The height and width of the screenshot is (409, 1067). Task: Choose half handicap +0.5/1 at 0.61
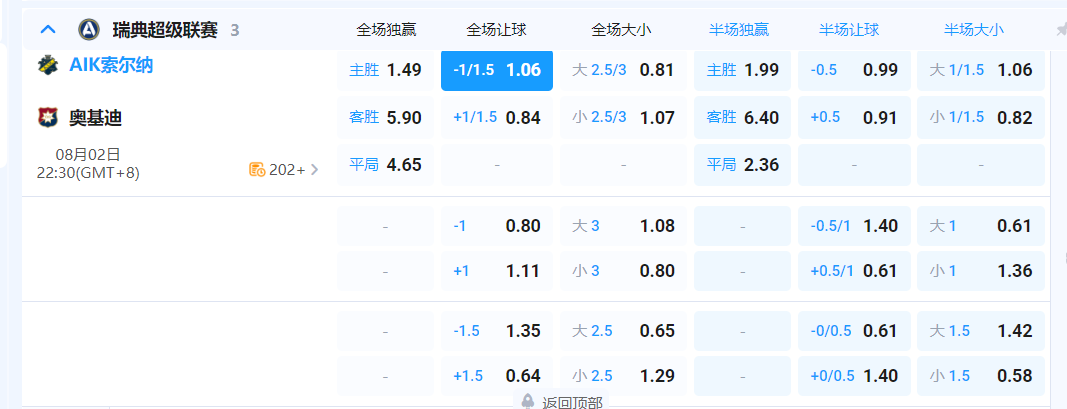pyautogui.click(x=854, y=271)
